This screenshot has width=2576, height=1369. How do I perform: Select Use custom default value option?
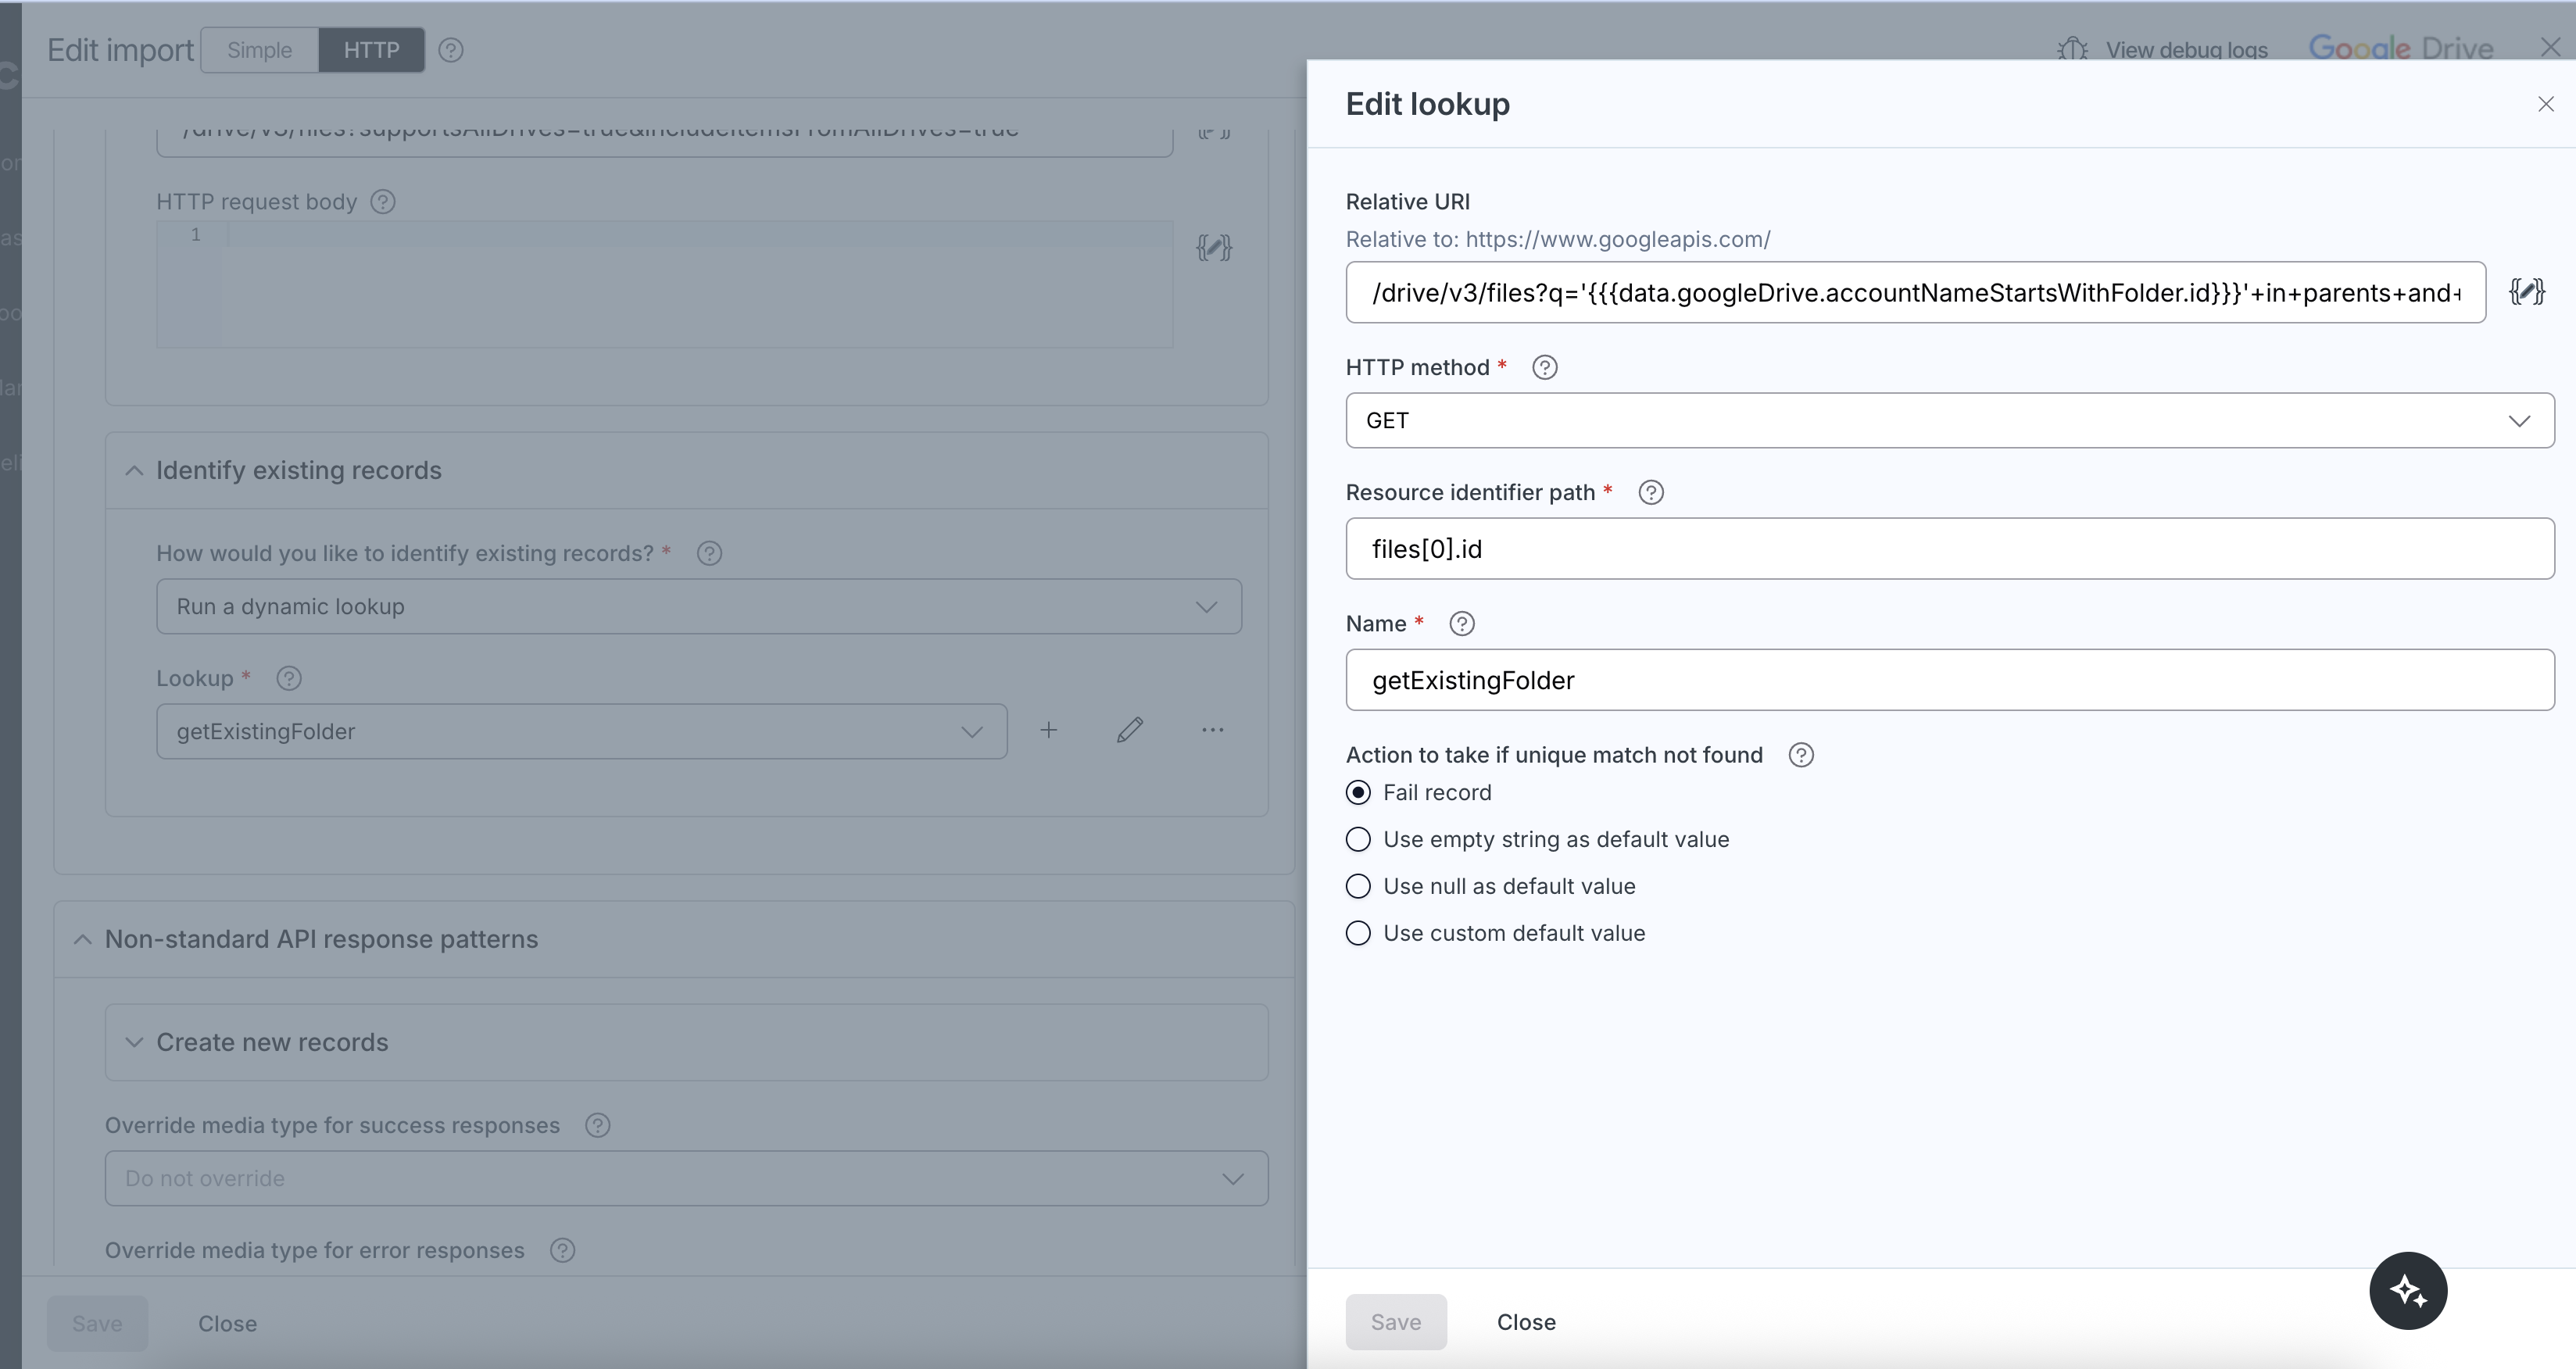1358,934
